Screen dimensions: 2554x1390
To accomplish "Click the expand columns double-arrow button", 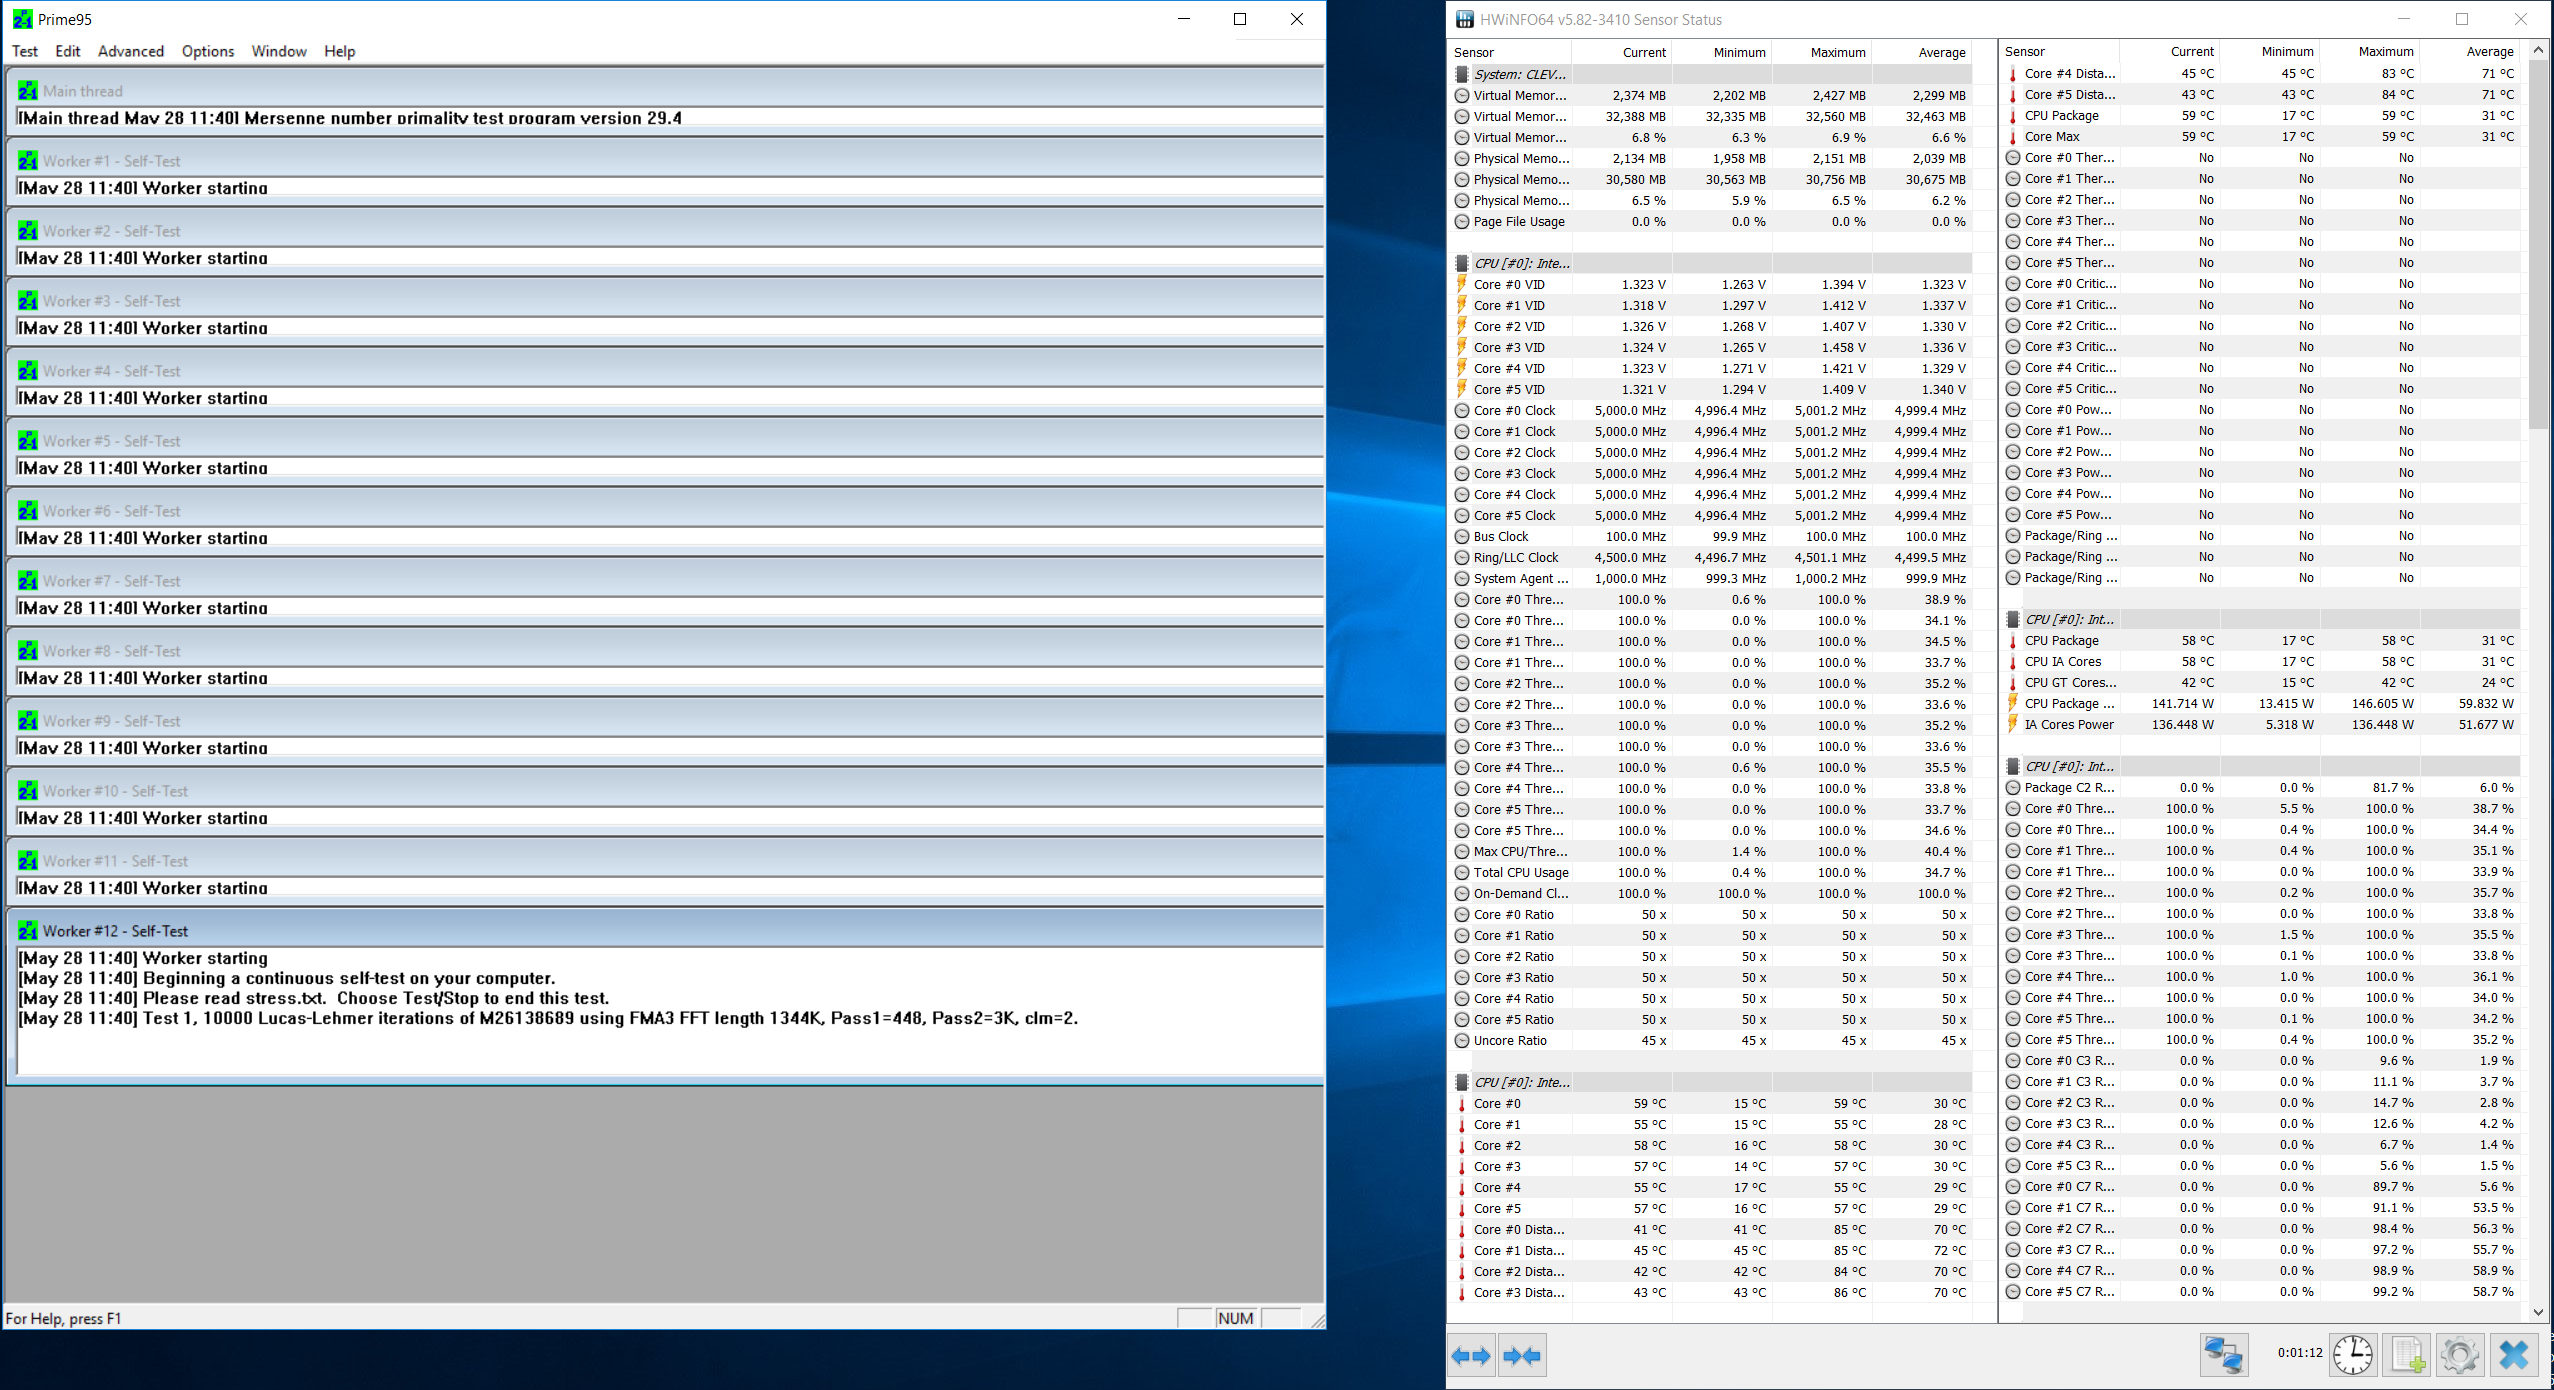I will point(1472,1356).
